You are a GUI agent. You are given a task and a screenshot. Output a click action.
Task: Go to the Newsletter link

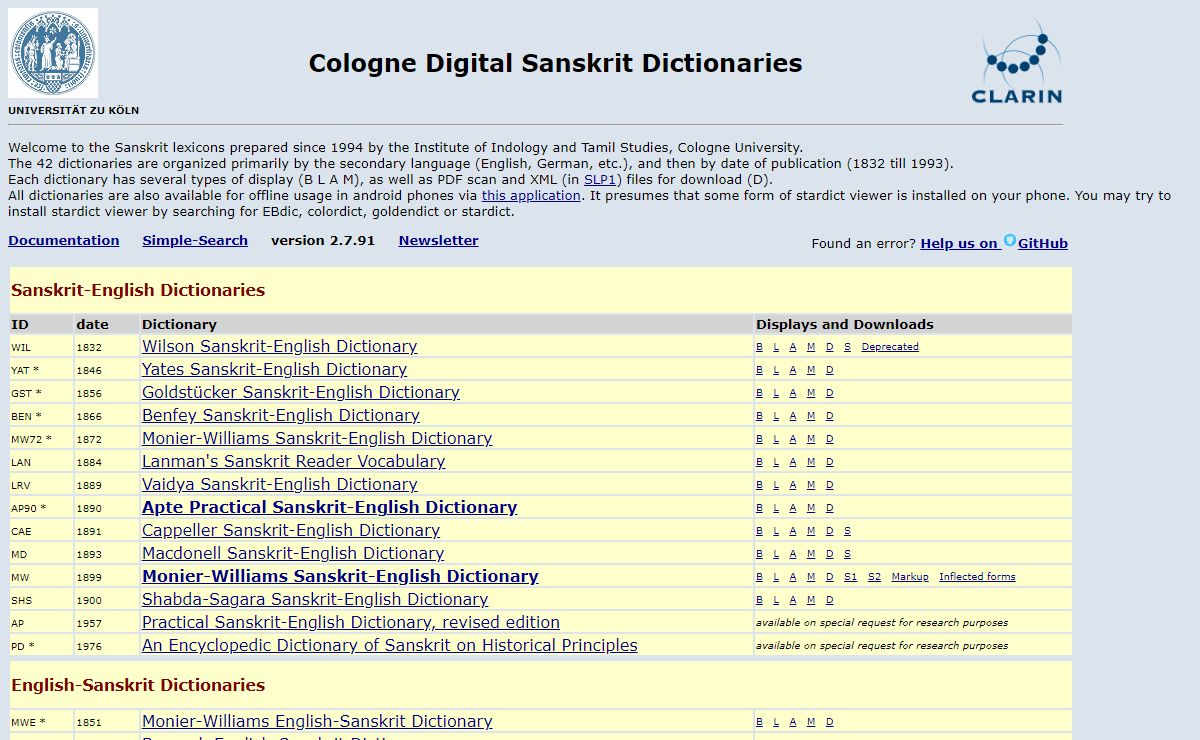point(438,241)
